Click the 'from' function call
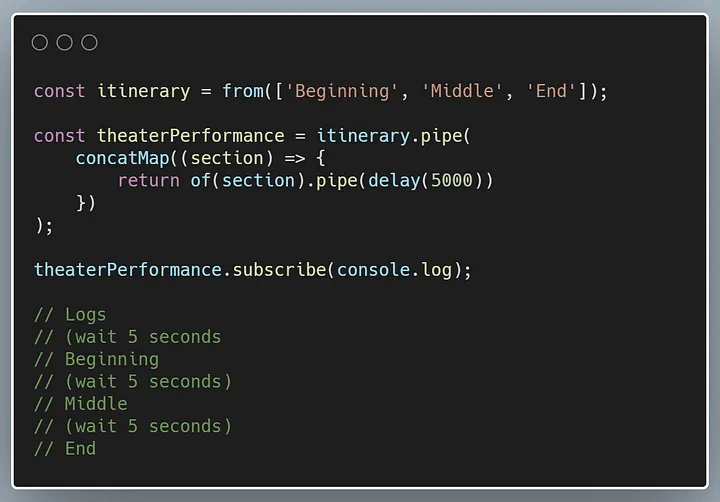Image resolution: width=720 pixels, height=502 pixels. pyautogui.click(x=242, y=91)
